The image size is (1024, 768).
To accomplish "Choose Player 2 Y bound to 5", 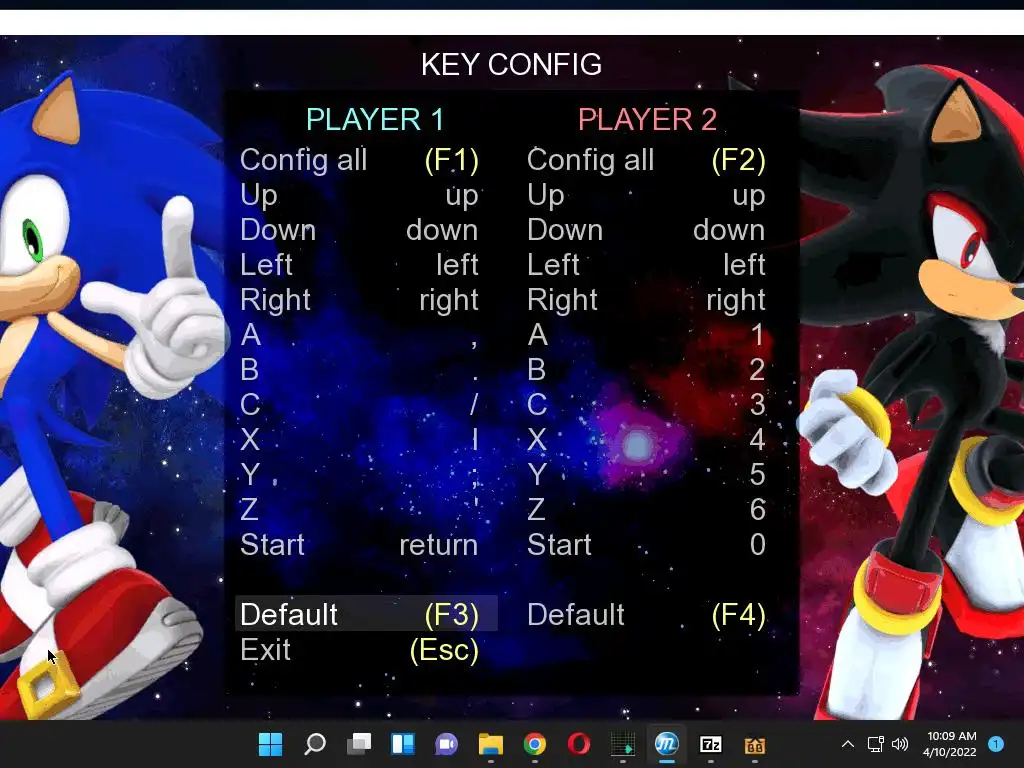I will 646,475.
